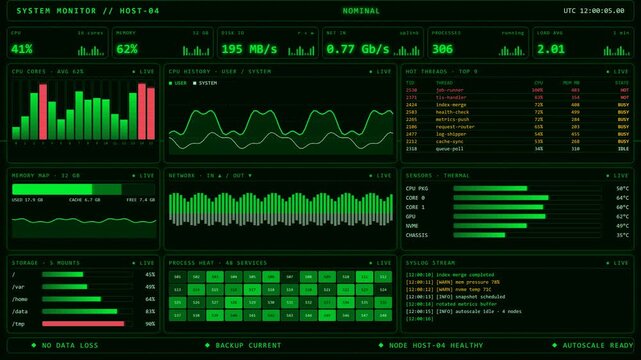The image size is (641, 360).
Task: Click the /var mount usage bar
Action: point(87,287)
